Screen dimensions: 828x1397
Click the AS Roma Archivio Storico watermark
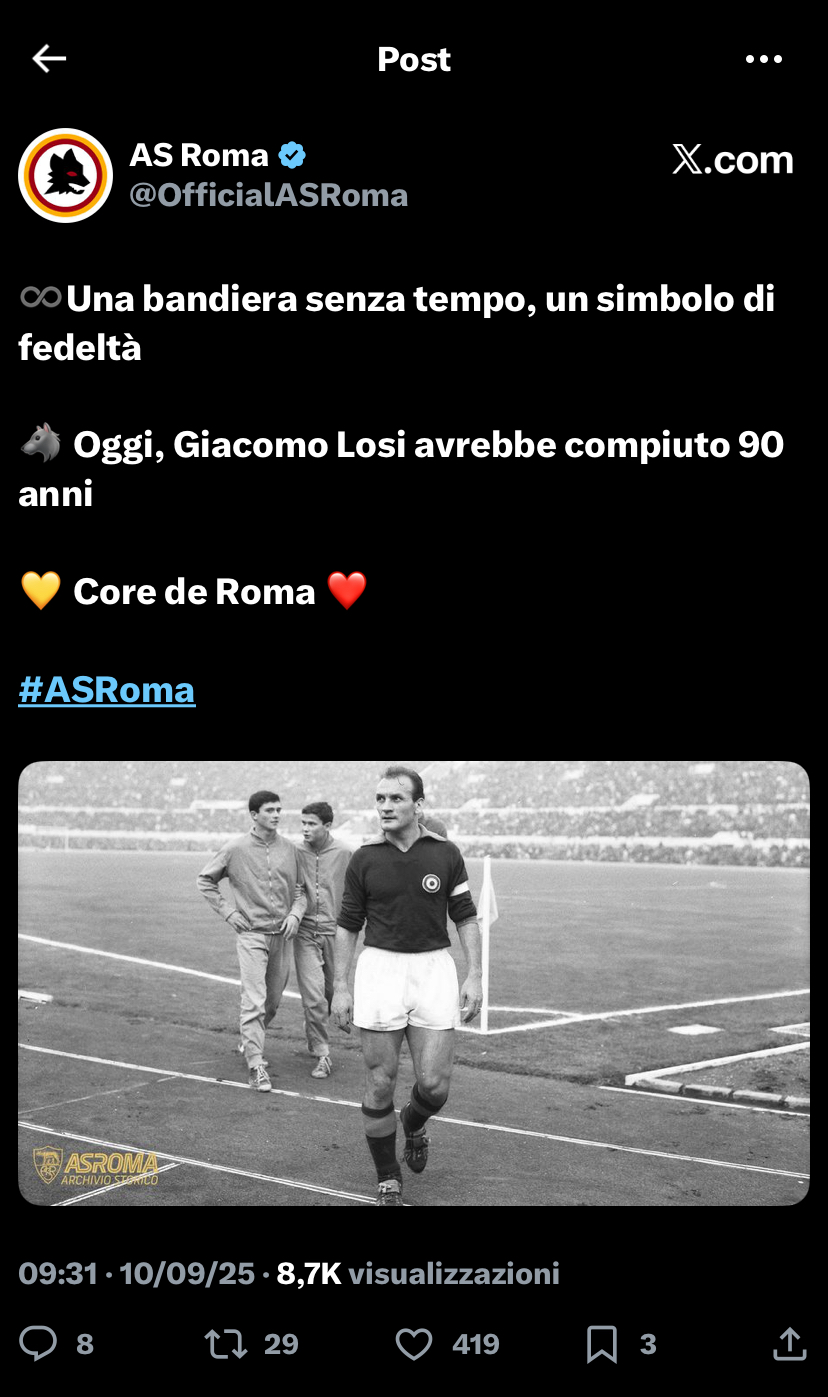click(x=96, y=1166)
